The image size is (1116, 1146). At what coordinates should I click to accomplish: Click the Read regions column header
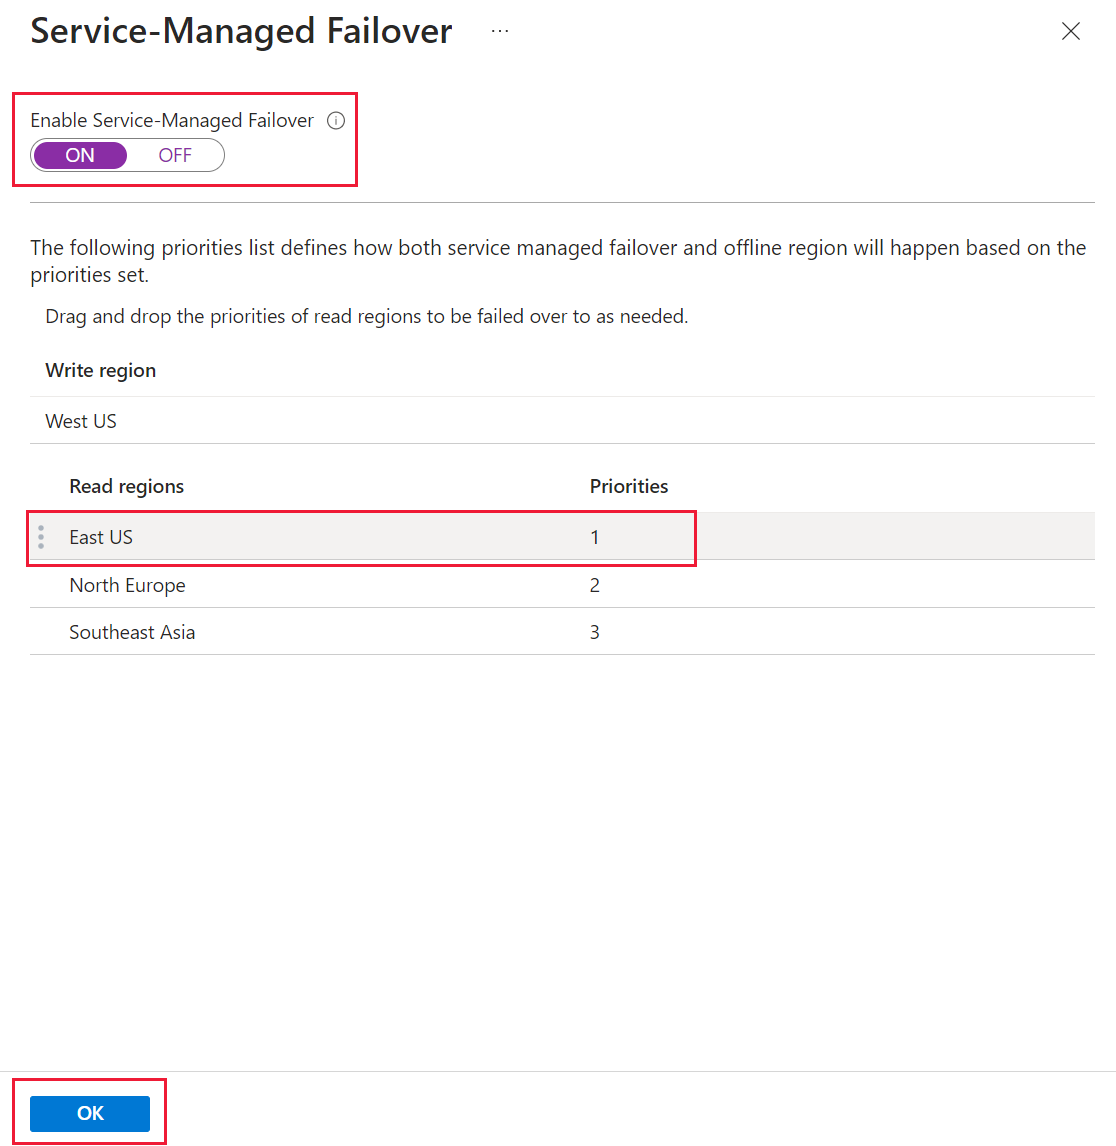click(126, 486)
